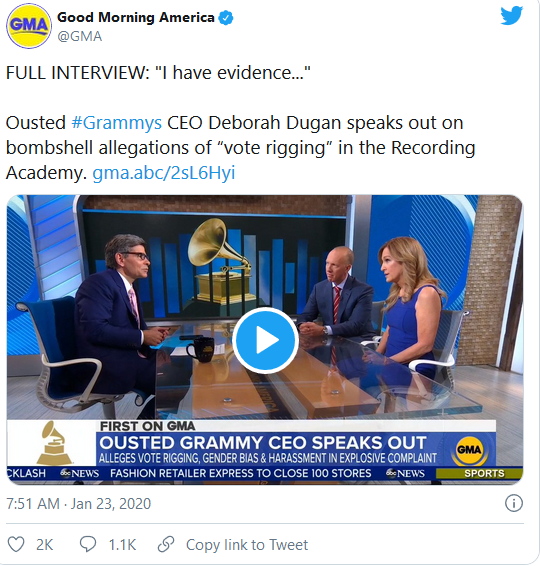
Task: Click the chain link icon
Action: coord(166,544)
